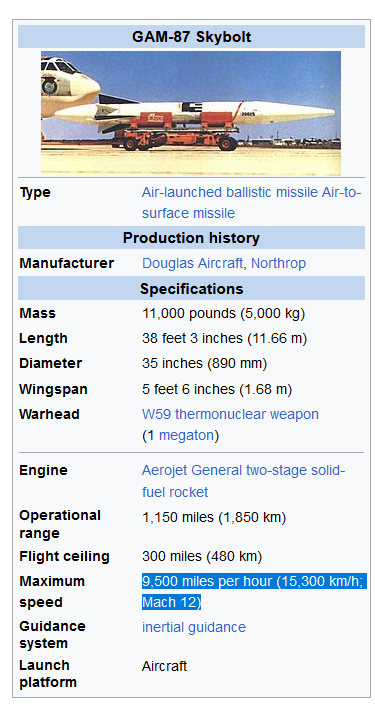The image size is (375, 718).
Task: Click the Wingspan value 5 feet 6 inches
Action: click(217, 390)
